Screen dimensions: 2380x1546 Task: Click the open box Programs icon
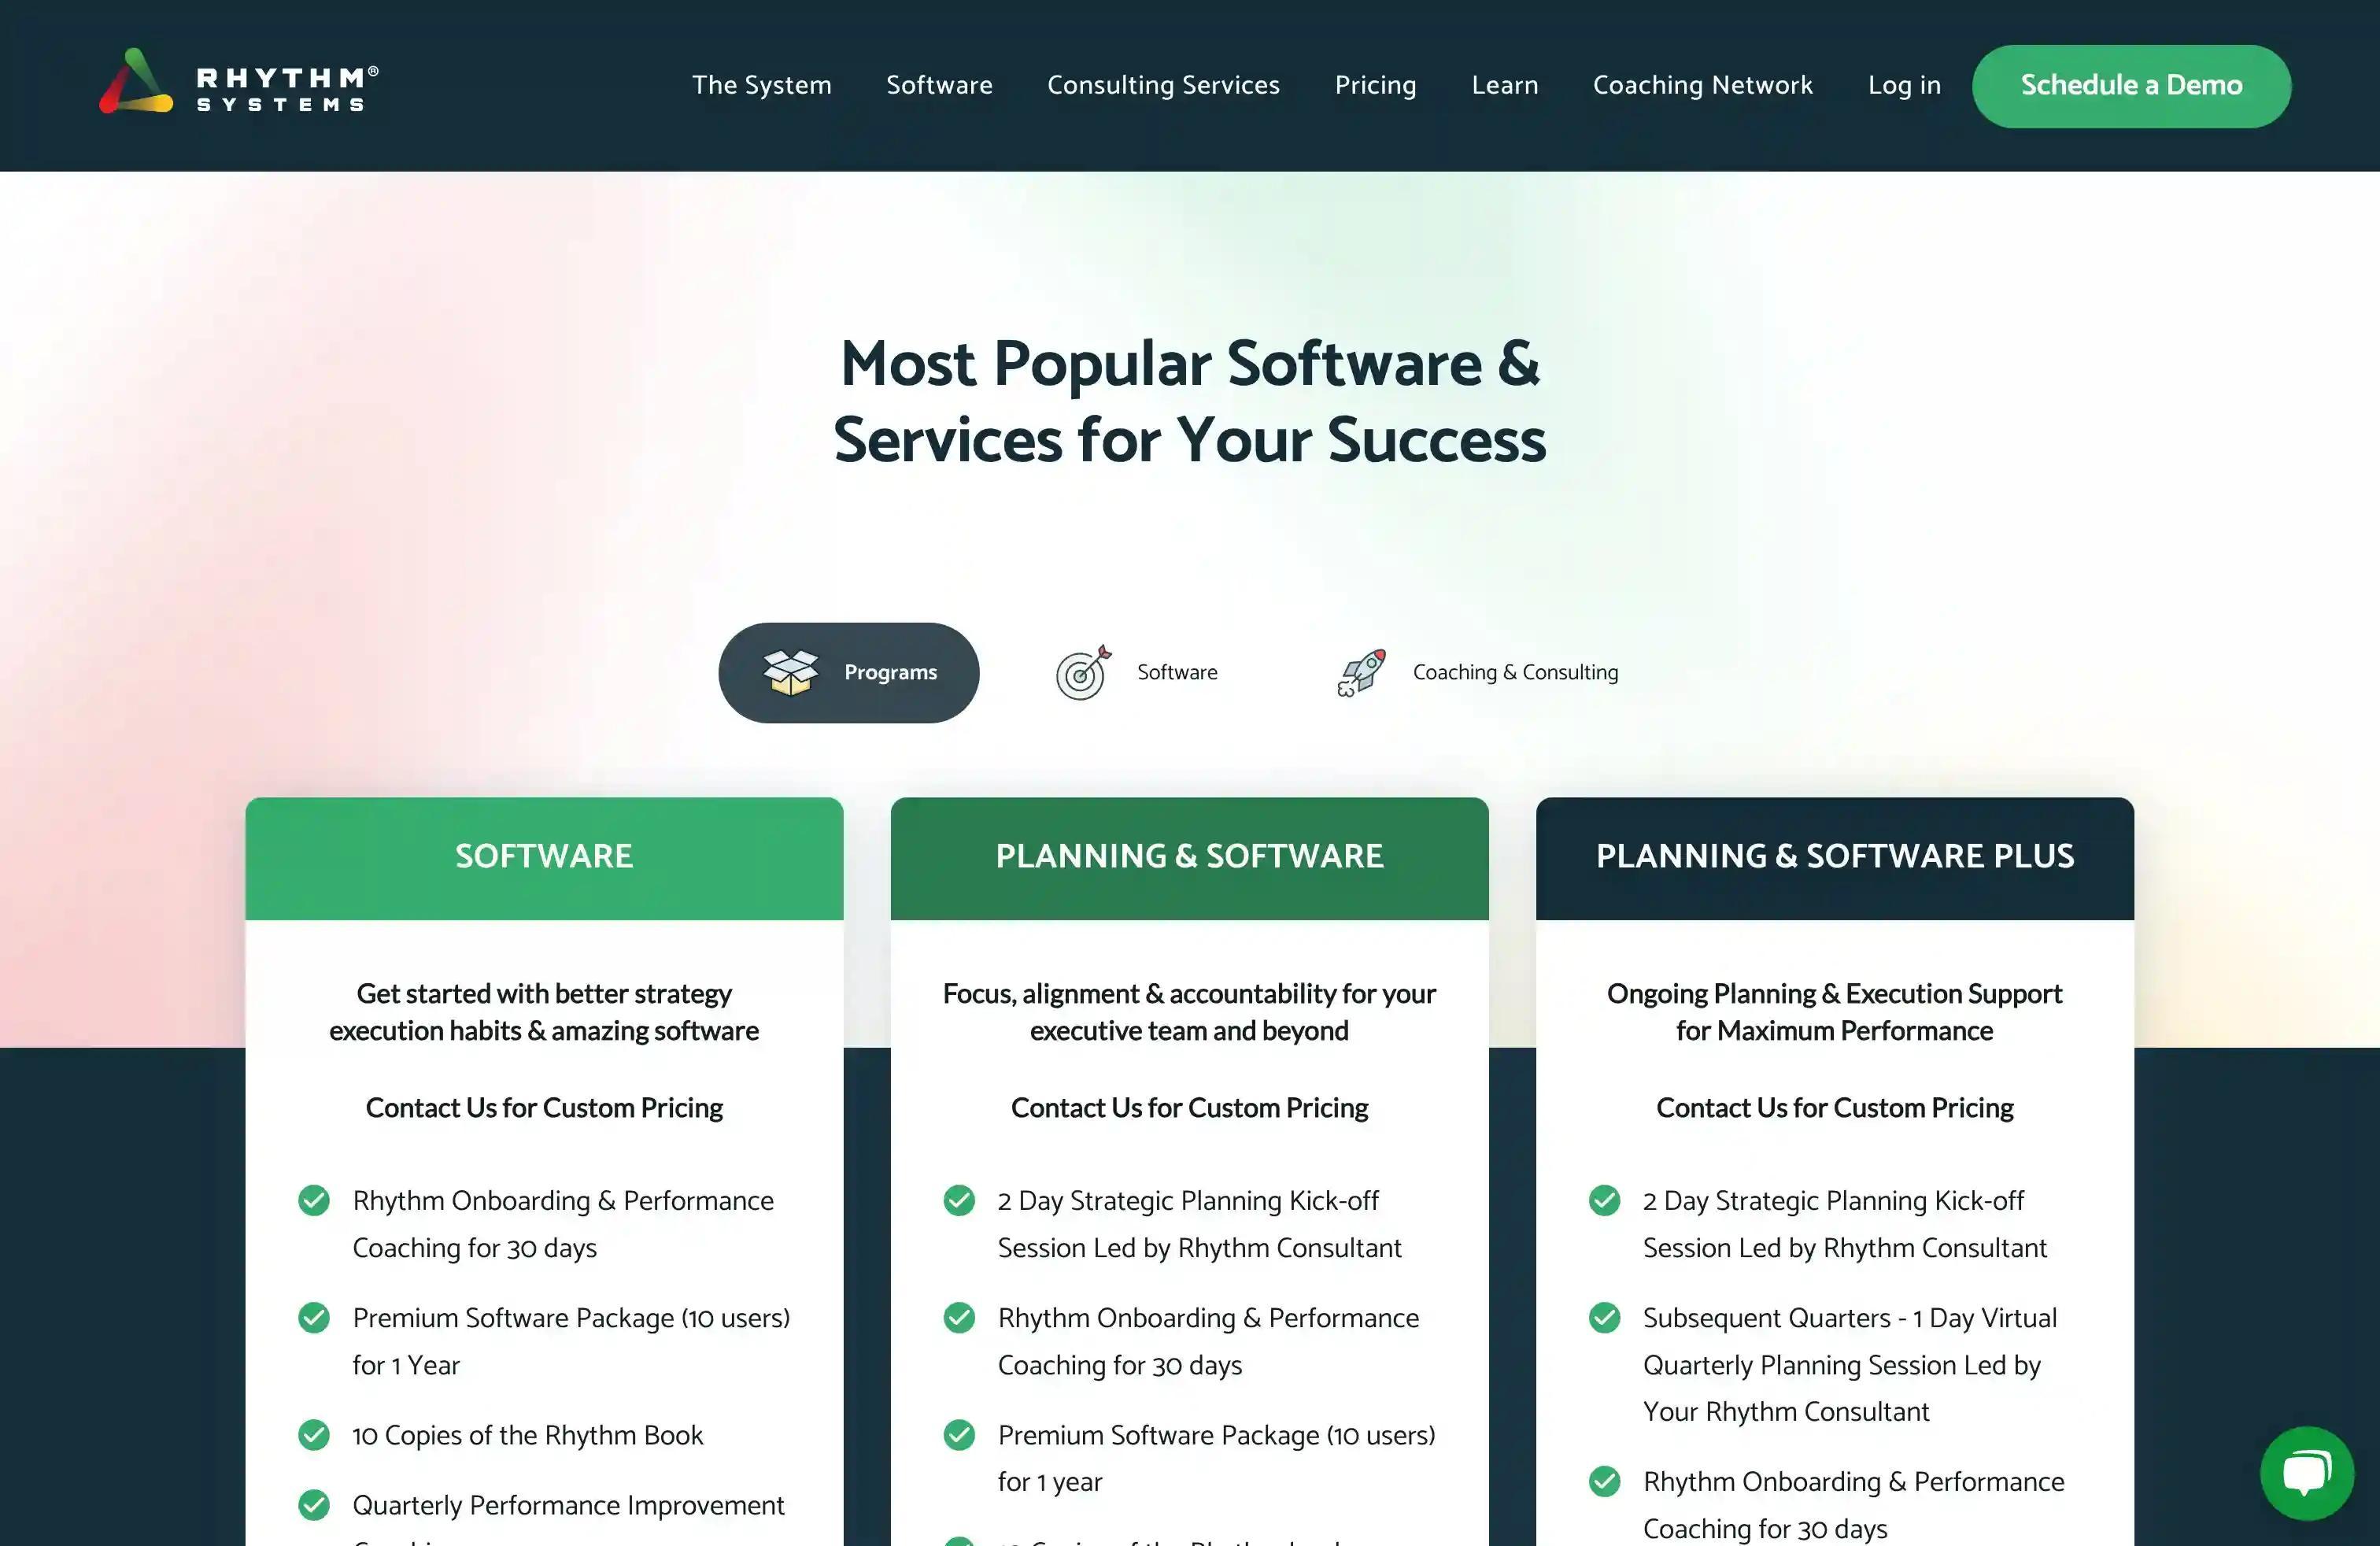[789, 673]
